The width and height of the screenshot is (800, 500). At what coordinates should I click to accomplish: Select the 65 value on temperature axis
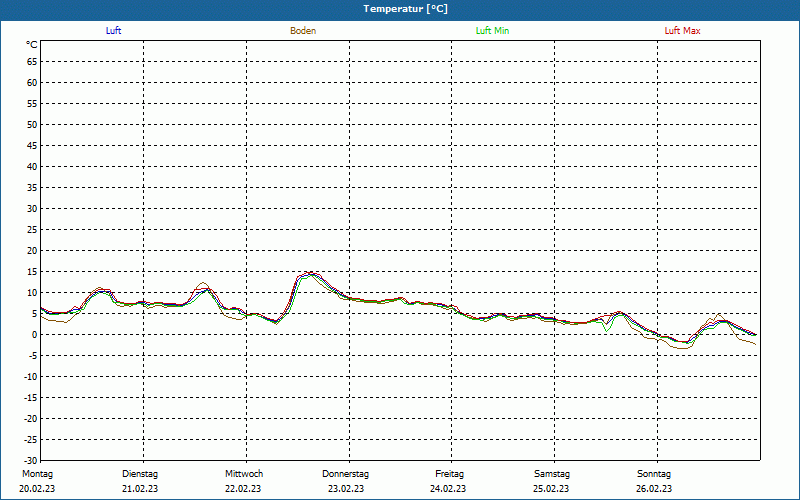pos(32,62)
